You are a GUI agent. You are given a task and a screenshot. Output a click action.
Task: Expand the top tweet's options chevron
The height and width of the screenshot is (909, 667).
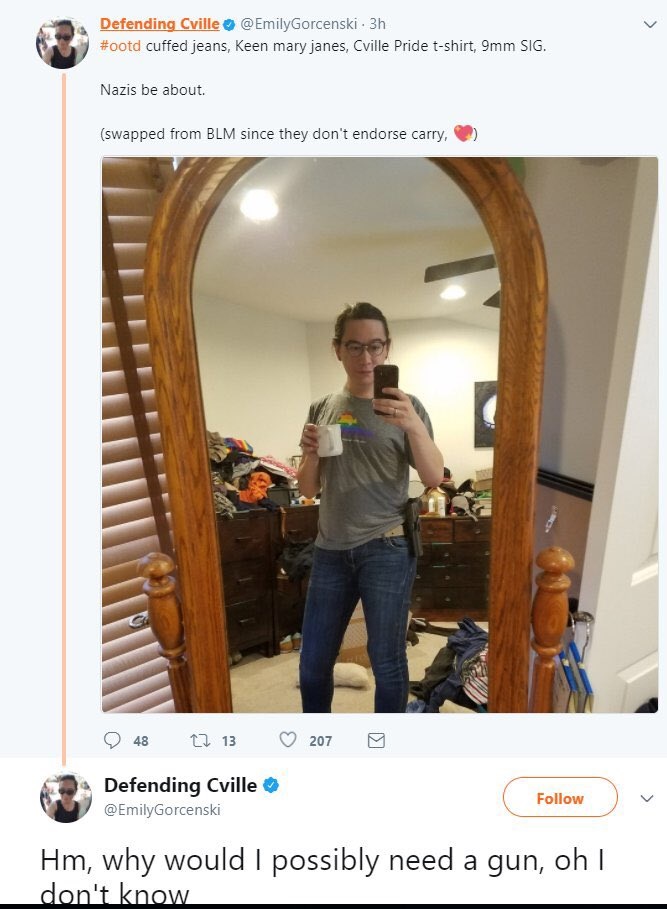click(x=650, y=24)
